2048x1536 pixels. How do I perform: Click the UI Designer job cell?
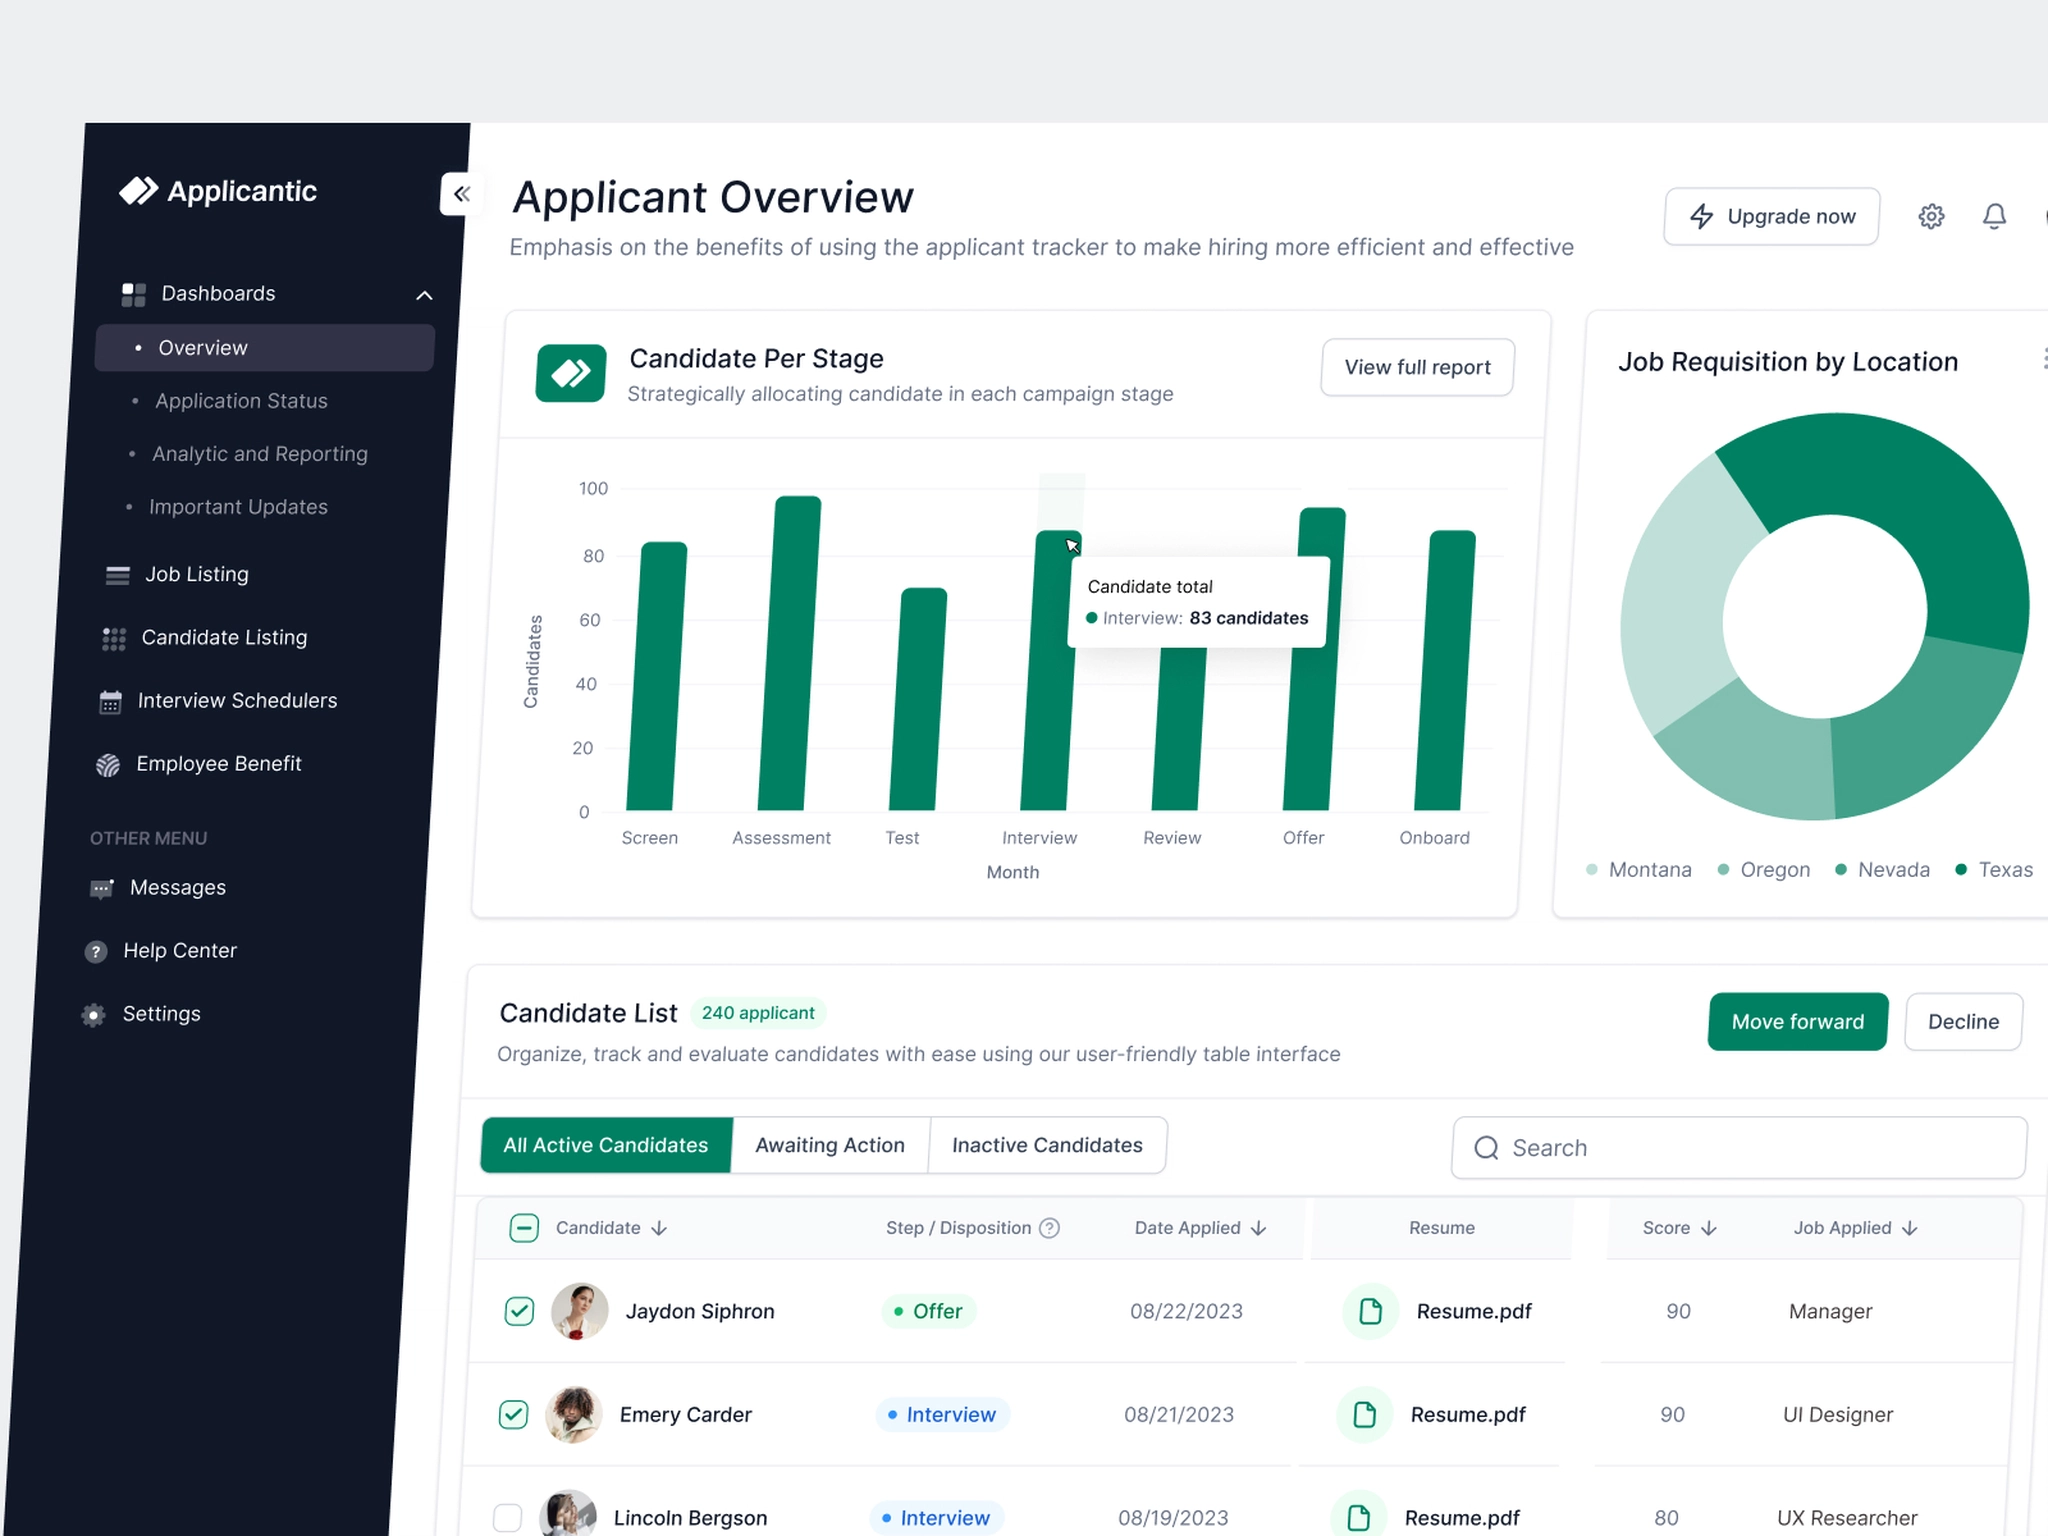pos(1838,1414)
